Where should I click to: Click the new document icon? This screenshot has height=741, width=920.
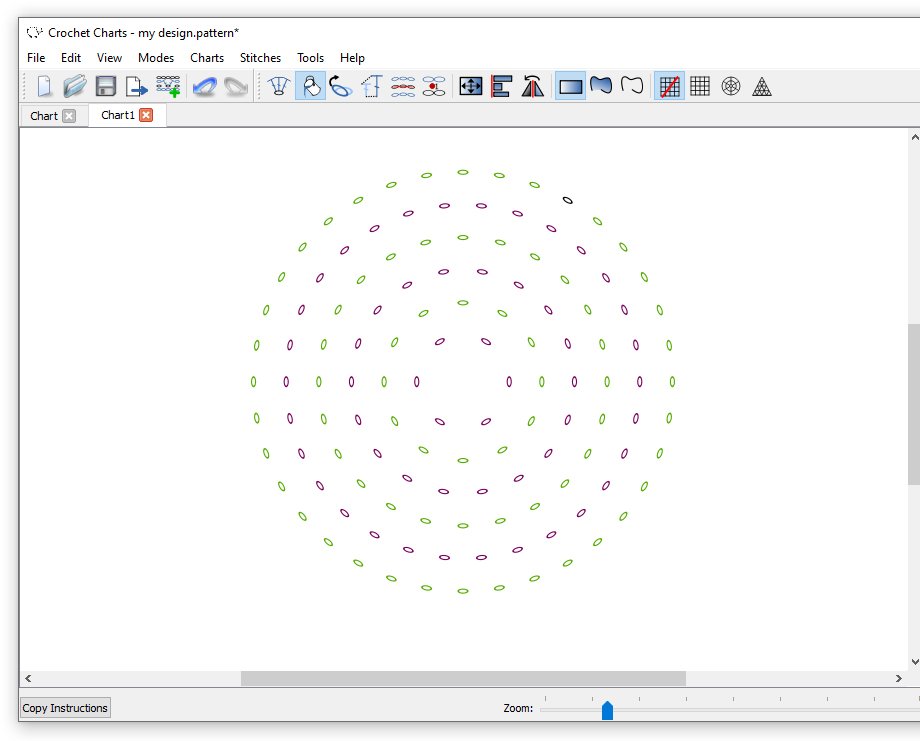45,86
